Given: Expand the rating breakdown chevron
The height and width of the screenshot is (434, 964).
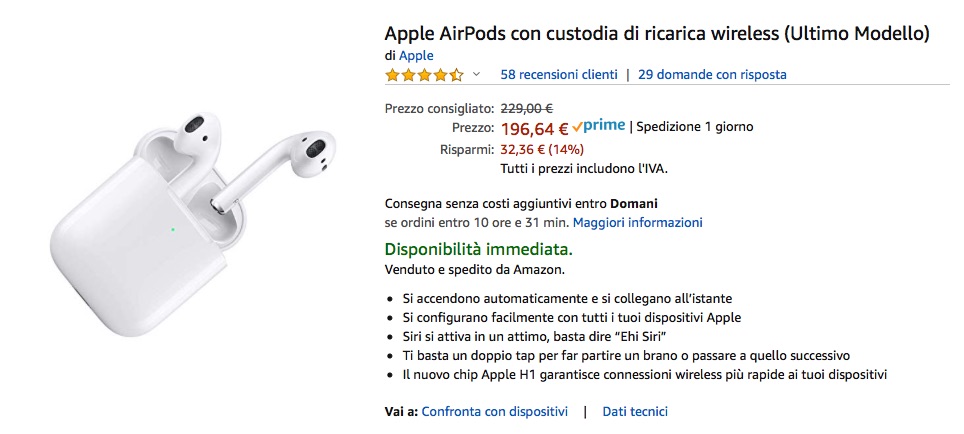Looking at the screenshot, I should click(476, 75).
